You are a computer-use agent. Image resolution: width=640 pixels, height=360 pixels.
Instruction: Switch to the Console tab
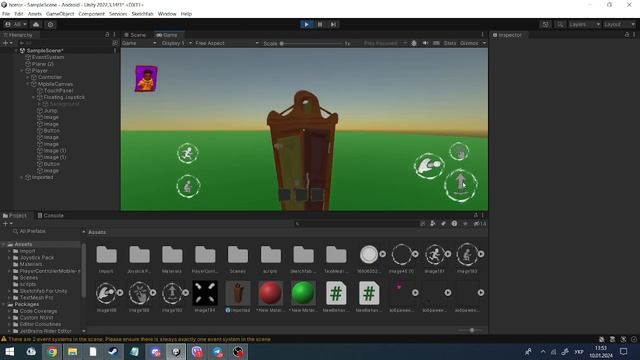pyautogui.click(x=51, y=216)
